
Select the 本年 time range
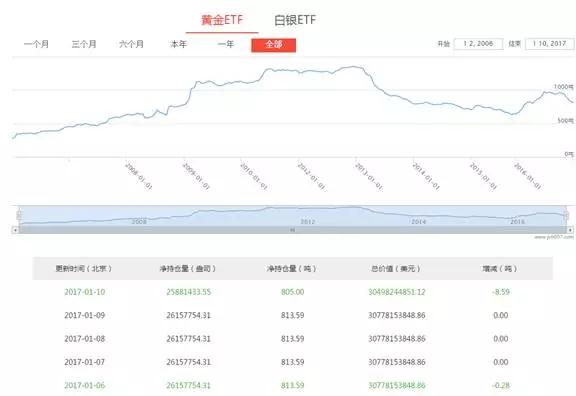click(x=179, y=44)
